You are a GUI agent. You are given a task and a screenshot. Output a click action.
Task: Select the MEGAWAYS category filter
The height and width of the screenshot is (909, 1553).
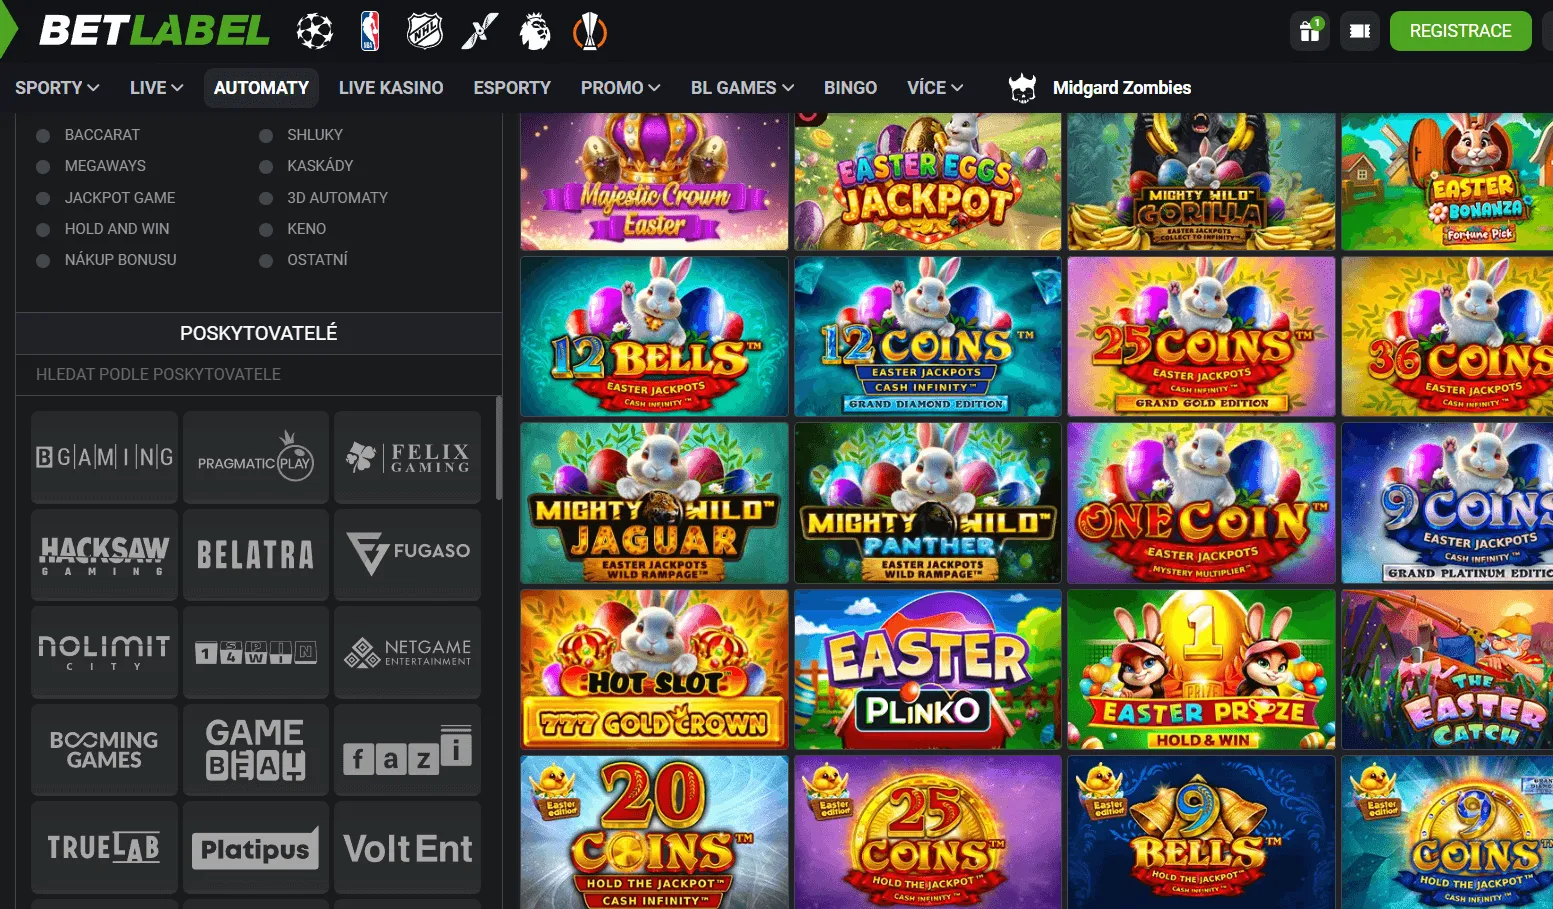pos(105,166)
